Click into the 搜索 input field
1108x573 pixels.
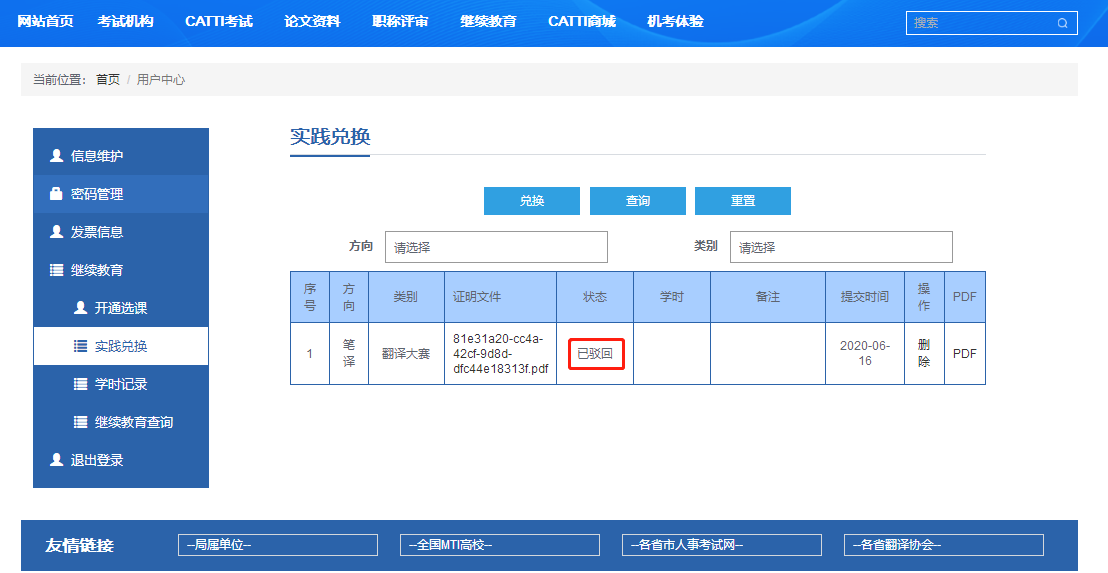coord(980,23)
